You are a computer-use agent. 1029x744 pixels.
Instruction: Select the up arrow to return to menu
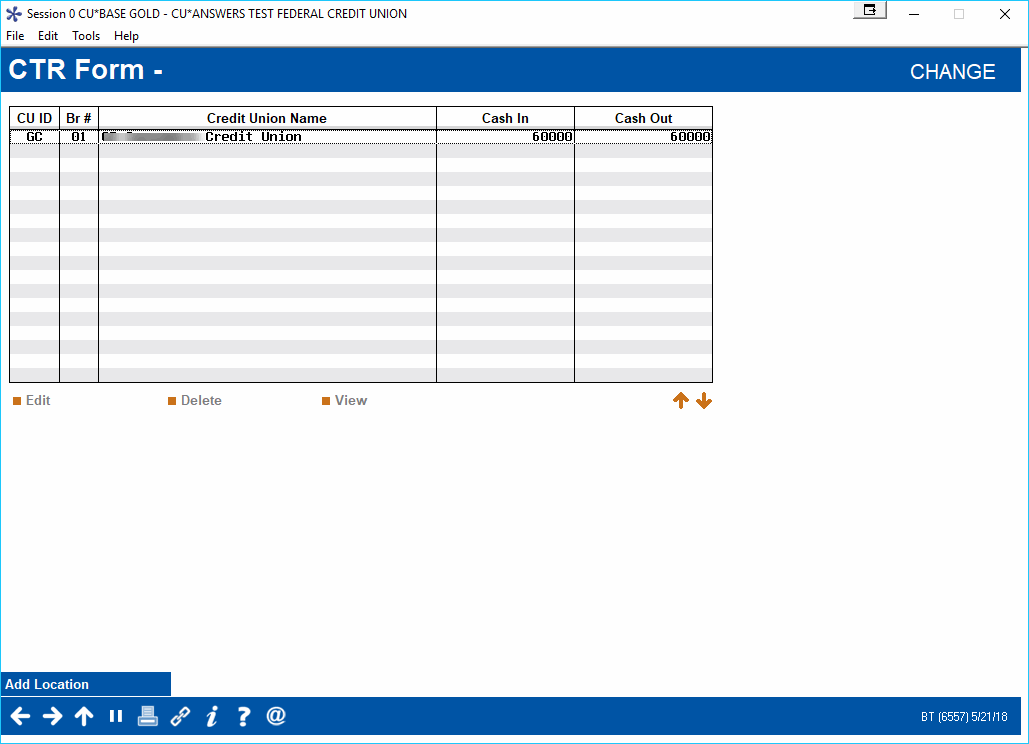pyautogui.click(x=84, y=716)
